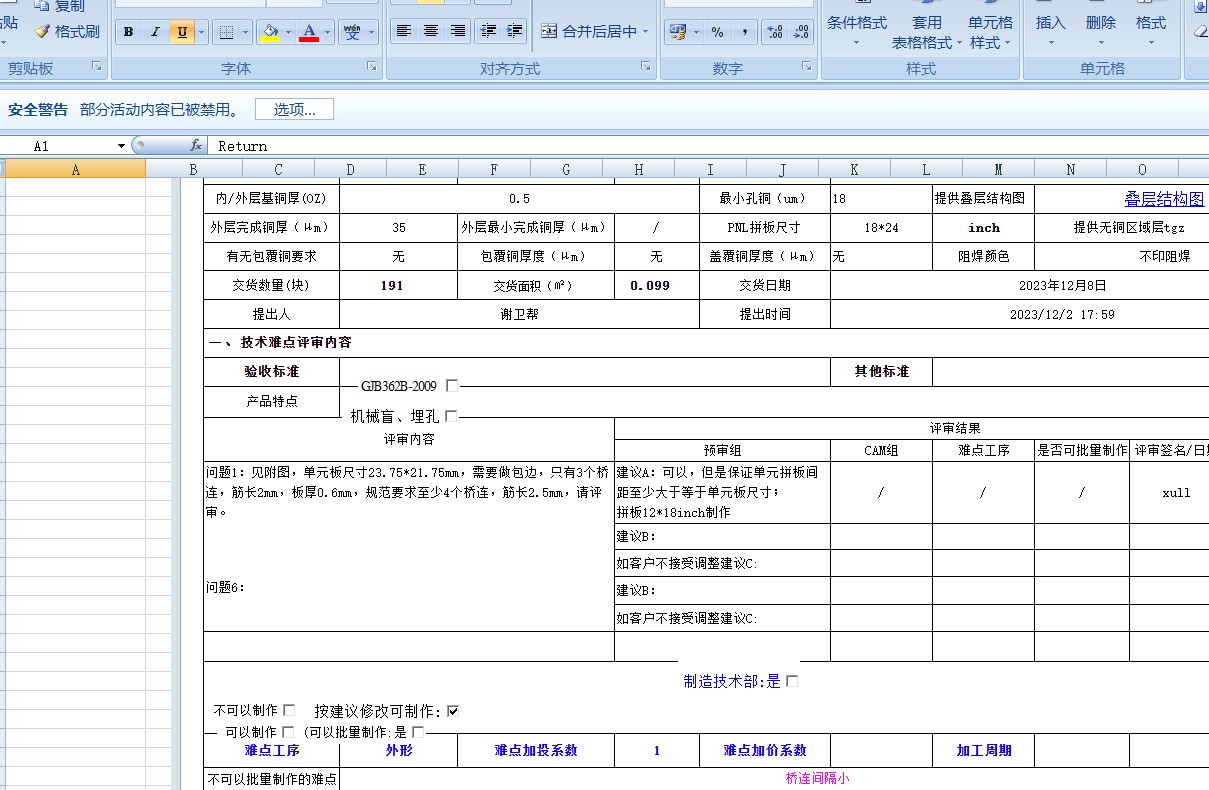1209x790 pixels.
Task: Click the phonetic guide (wén 文) icon
Action: pos(352,32)
